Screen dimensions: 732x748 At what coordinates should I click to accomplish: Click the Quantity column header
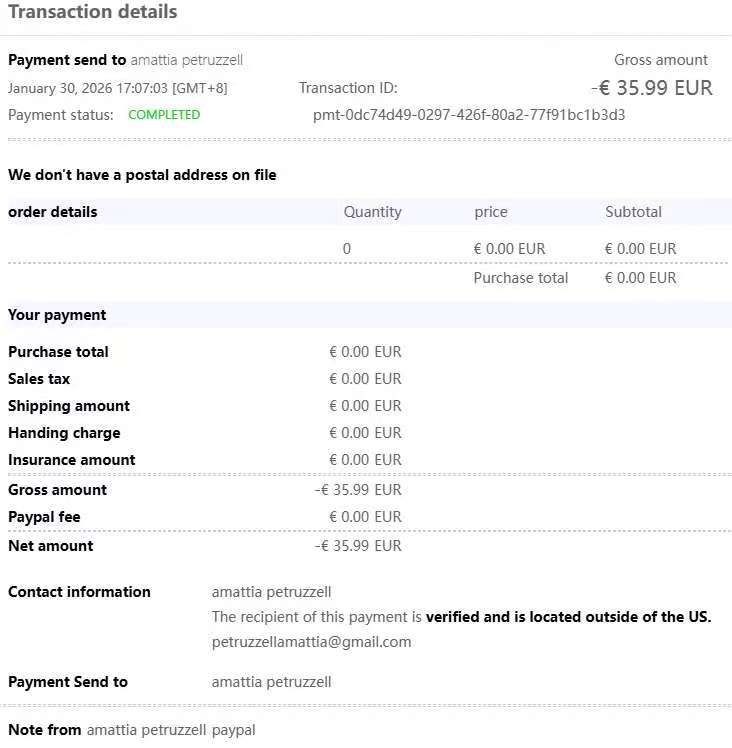[x=372, y=212]
